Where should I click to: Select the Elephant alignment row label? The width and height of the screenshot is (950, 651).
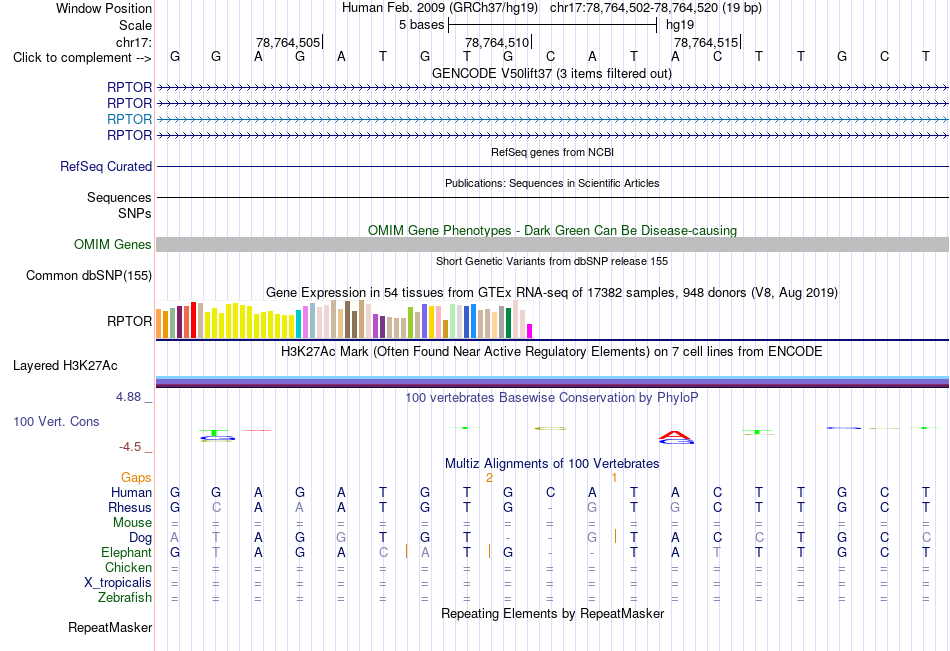point(126,552)
